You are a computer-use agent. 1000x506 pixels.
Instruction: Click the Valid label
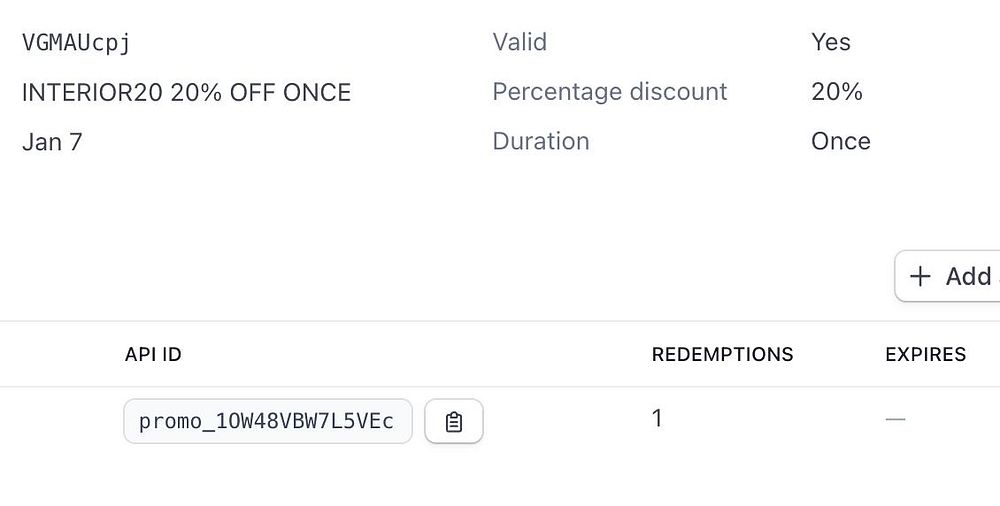pos(519,42)
